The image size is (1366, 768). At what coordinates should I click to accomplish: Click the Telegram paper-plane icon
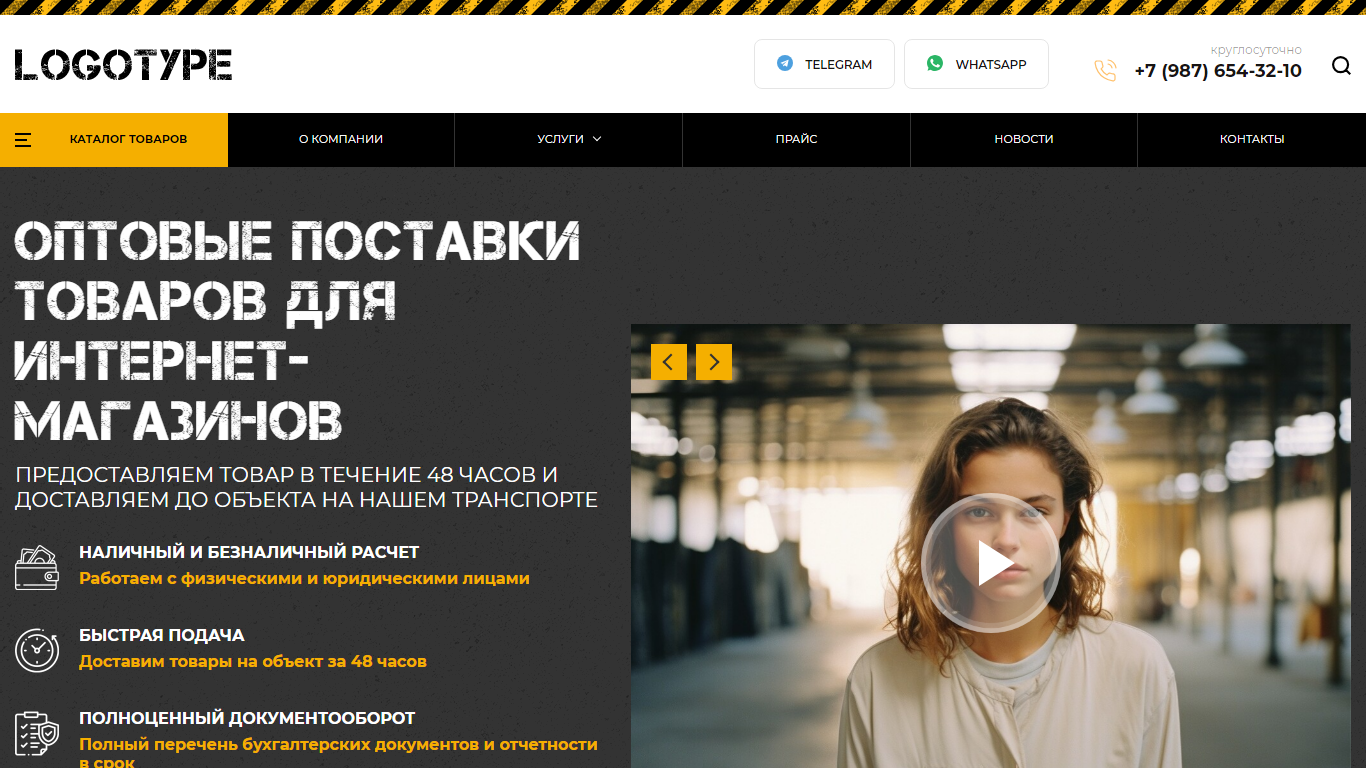785,63
